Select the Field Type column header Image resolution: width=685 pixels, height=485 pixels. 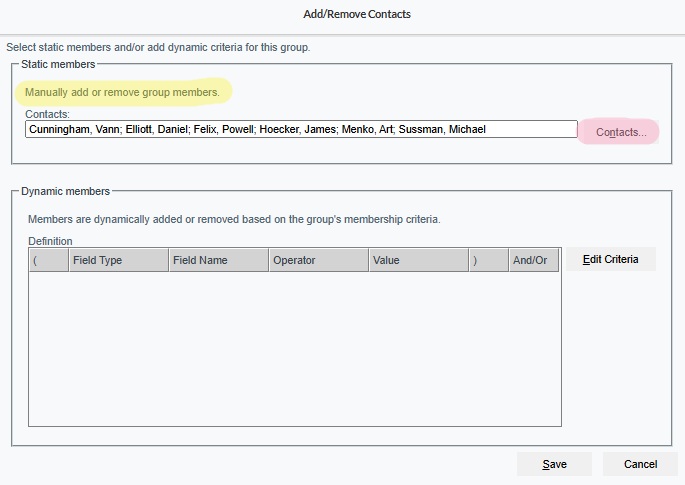pyautogui.click(x=118, y=260)
